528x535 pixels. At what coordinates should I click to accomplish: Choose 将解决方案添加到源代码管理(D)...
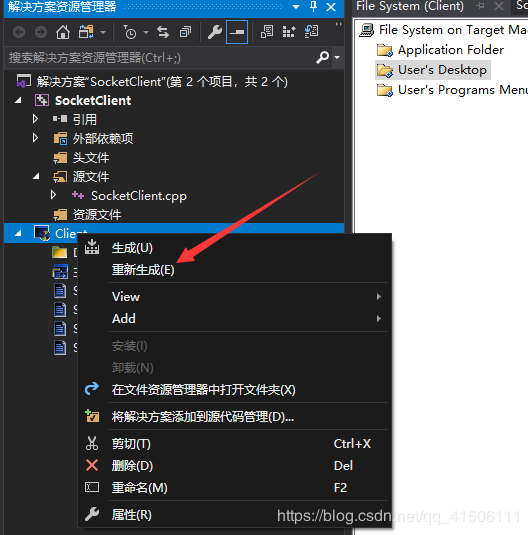click(235, 417)
